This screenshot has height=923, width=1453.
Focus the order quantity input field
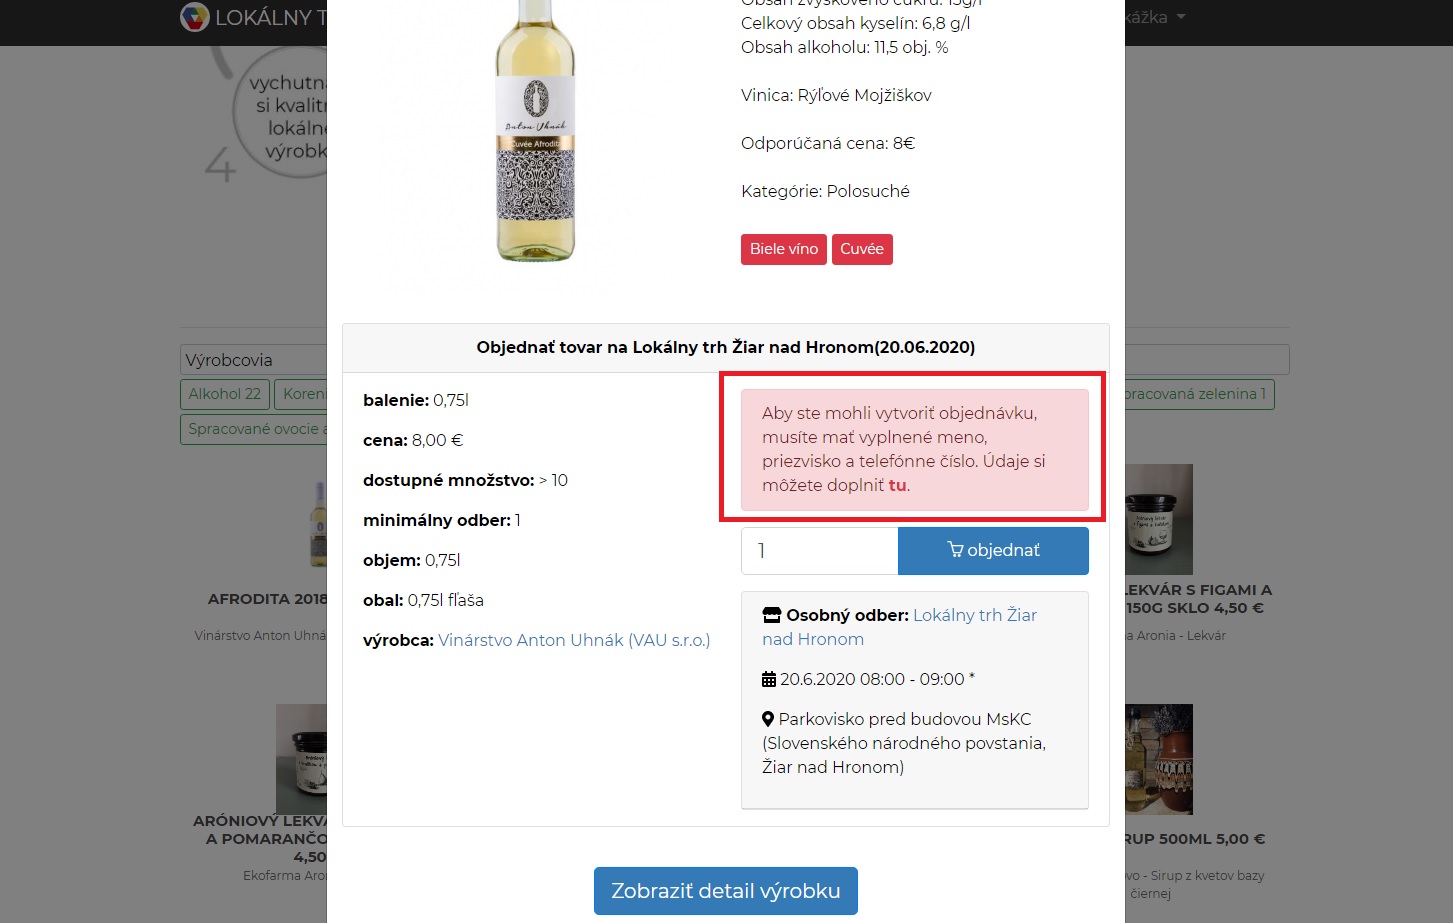click(819, 551)
